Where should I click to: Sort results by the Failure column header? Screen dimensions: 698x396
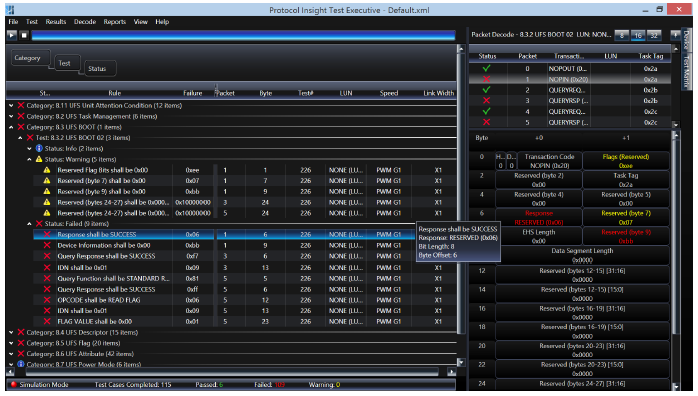click(x=193, y=93)
